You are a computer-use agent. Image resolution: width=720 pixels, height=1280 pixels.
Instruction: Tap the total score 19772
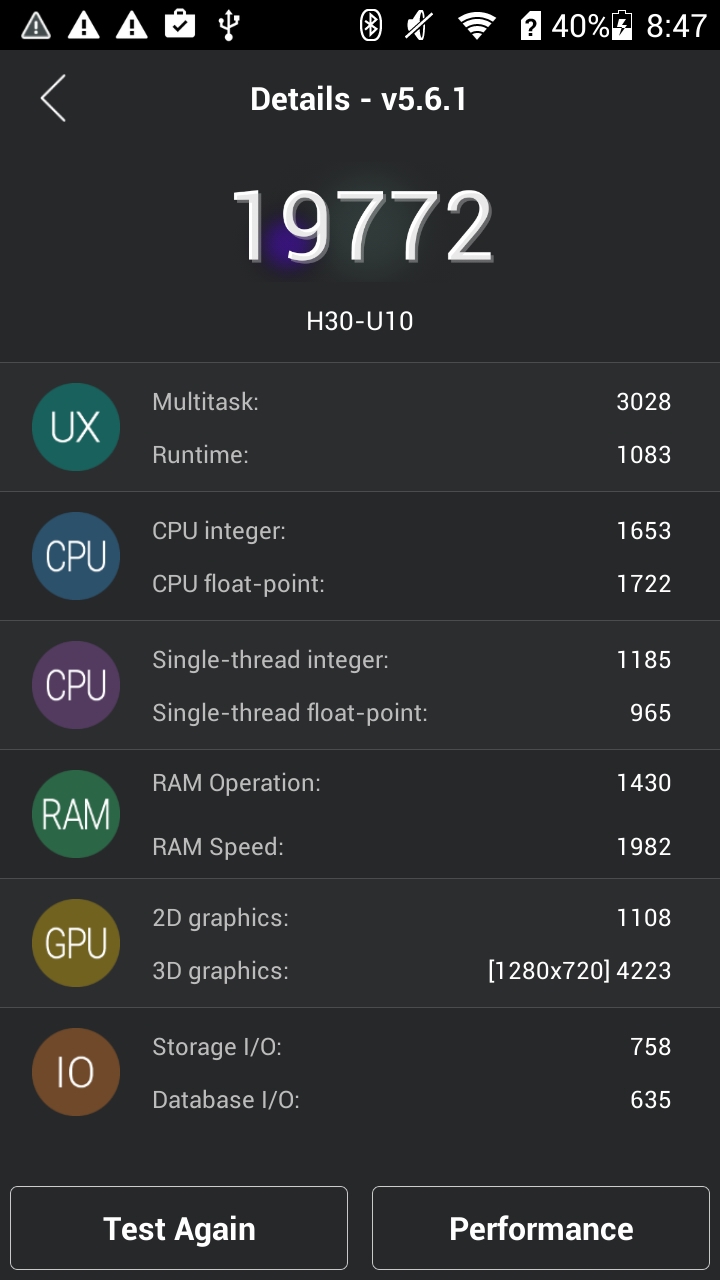[362, 226]
